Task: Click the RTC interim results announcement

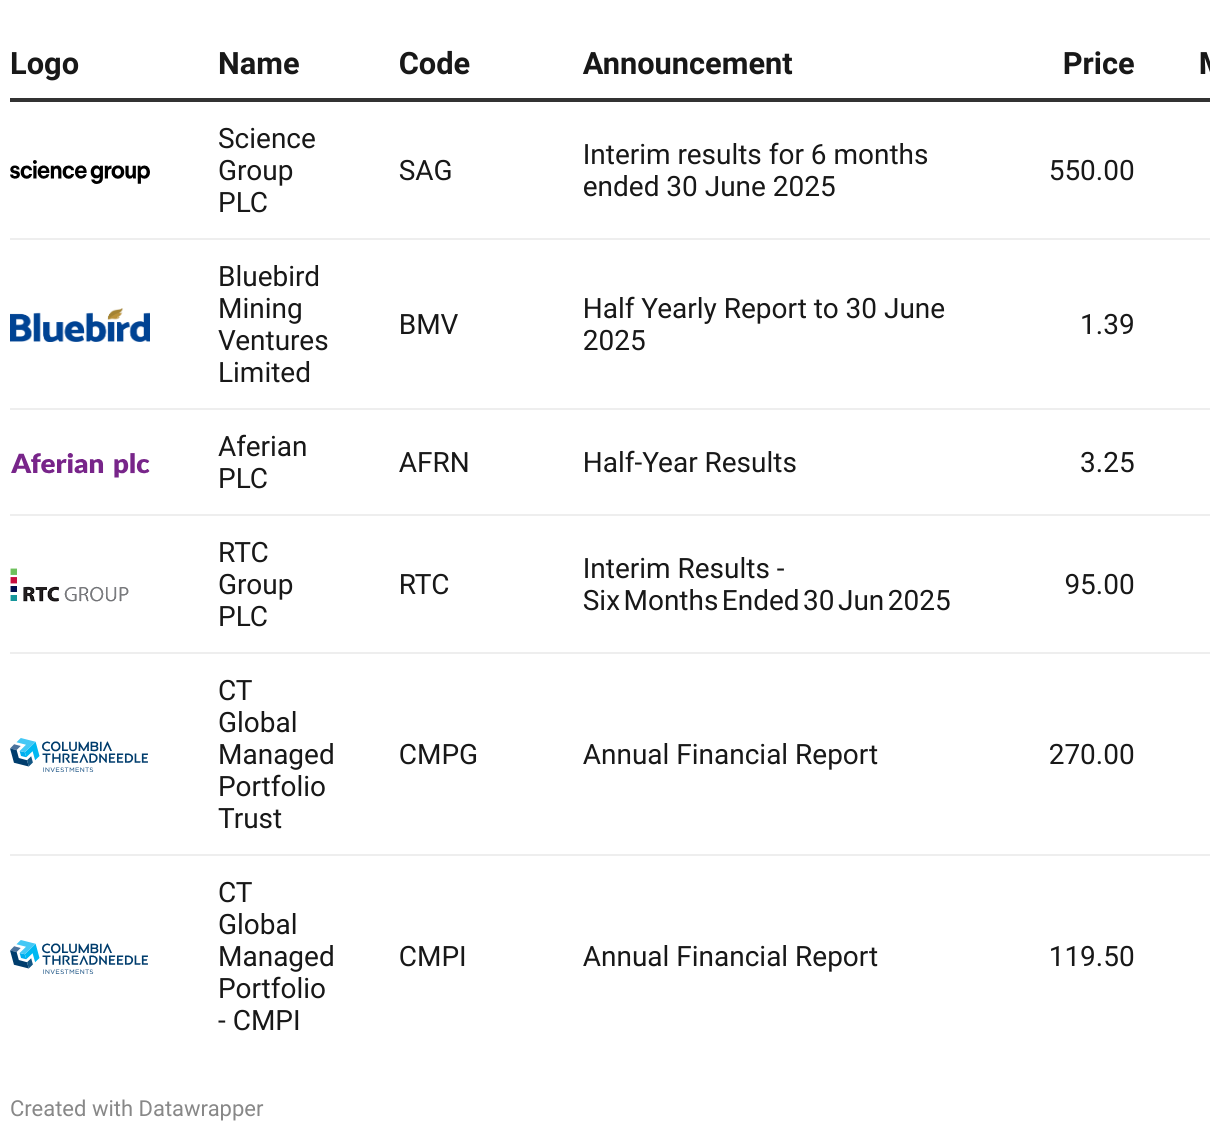Action: (766, 585)
